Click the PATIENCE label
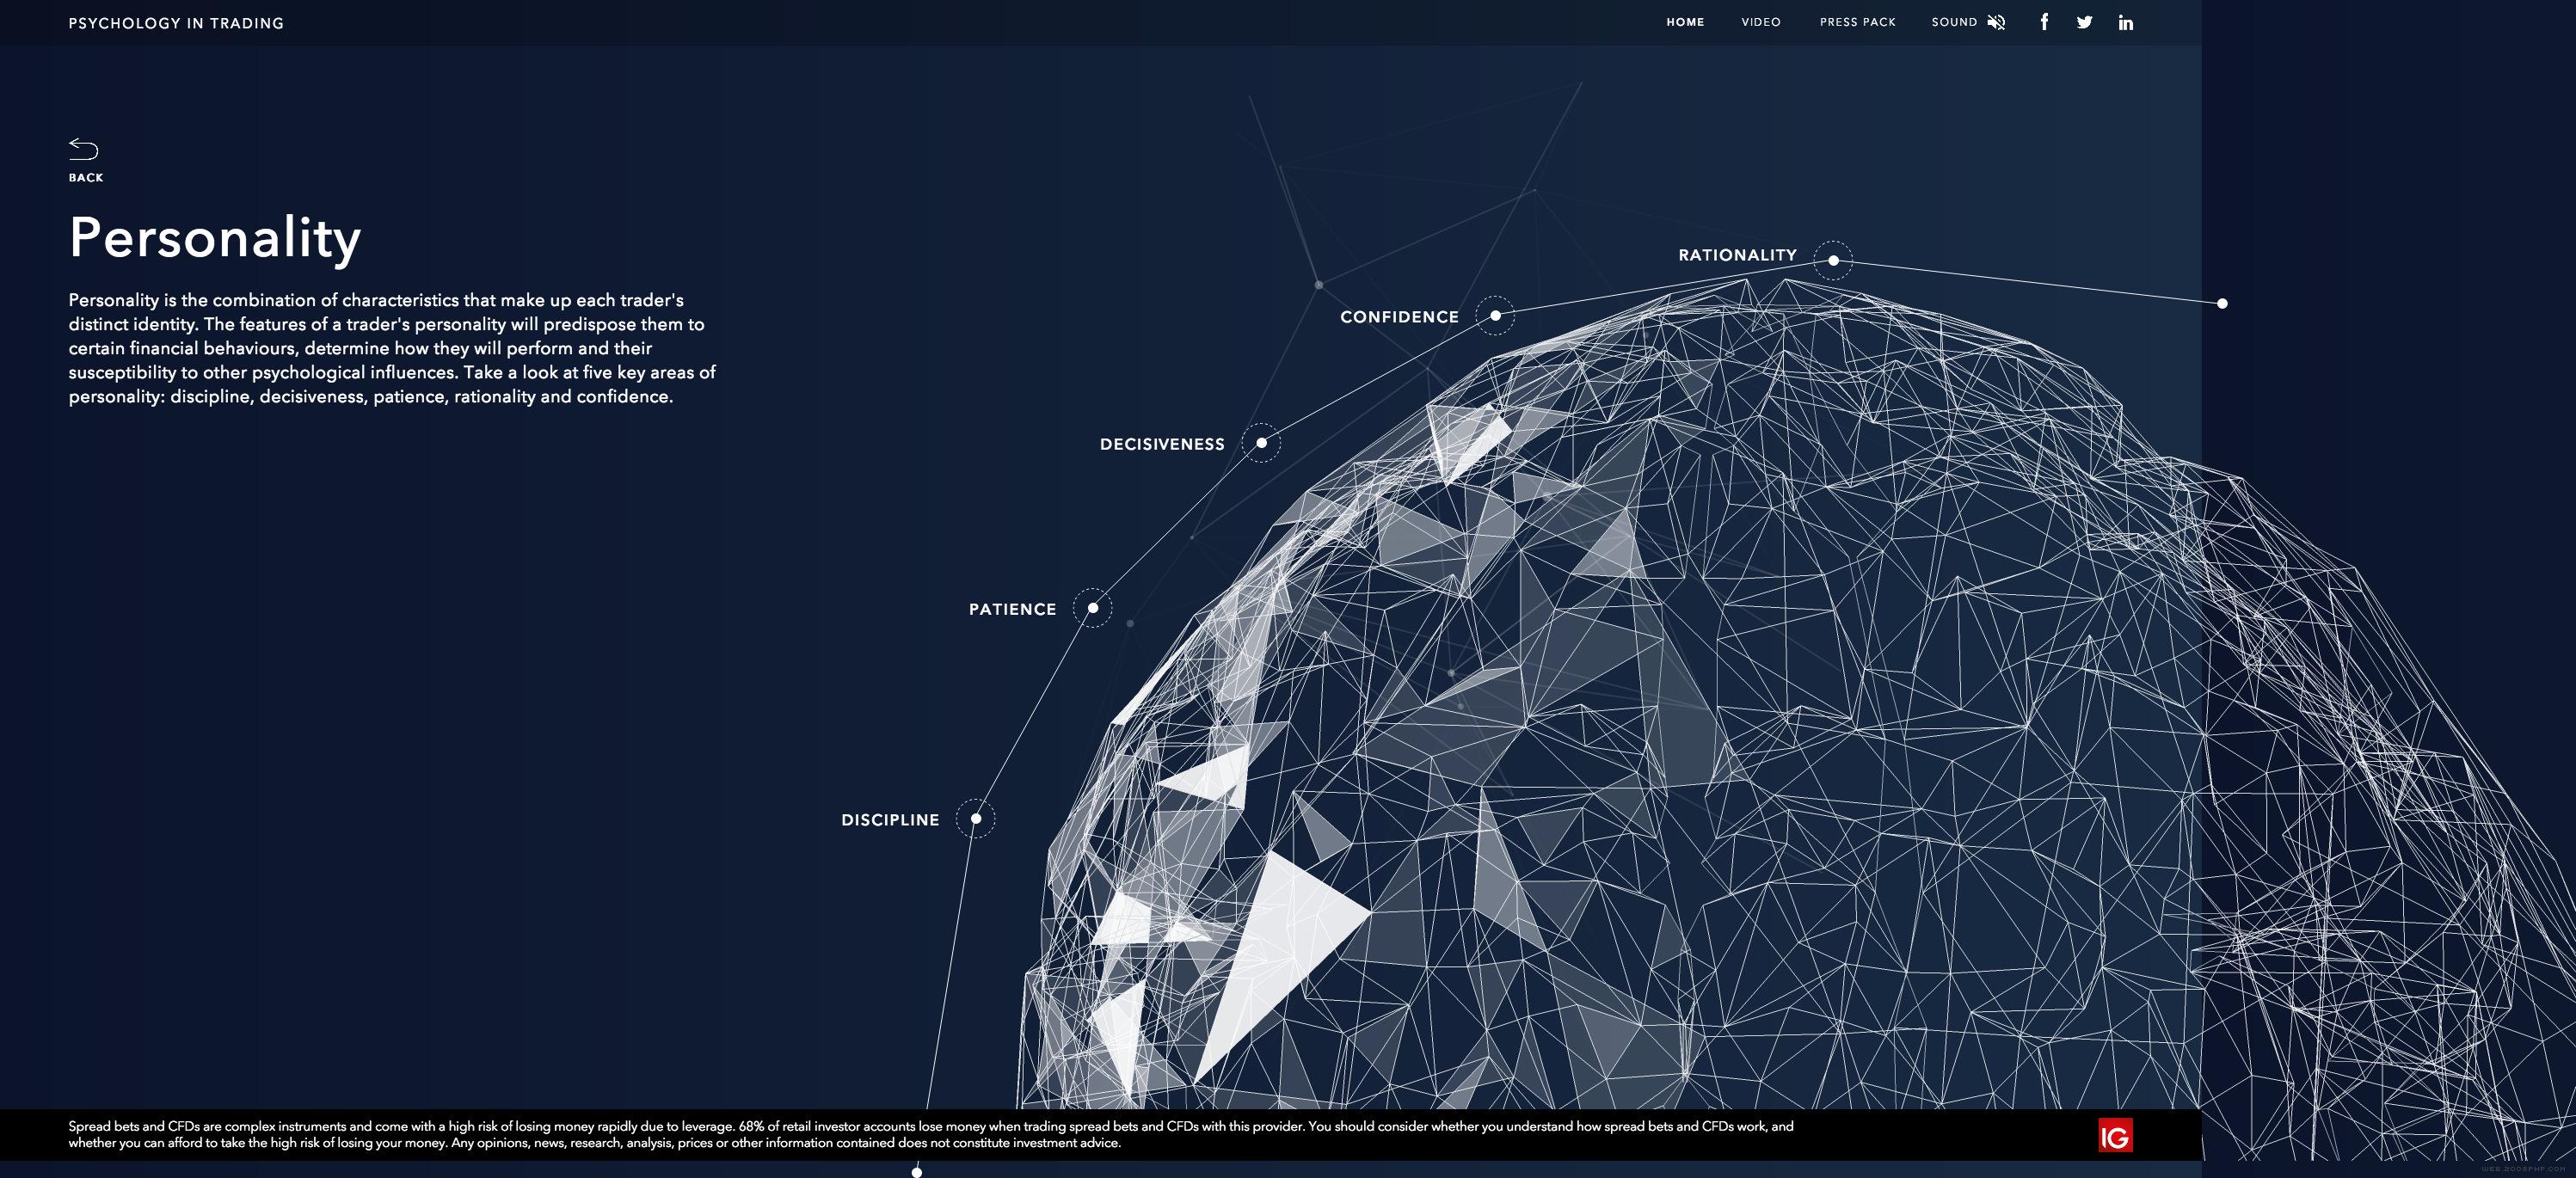This screenshot has height=1178, width=2576. point(1012,609)
